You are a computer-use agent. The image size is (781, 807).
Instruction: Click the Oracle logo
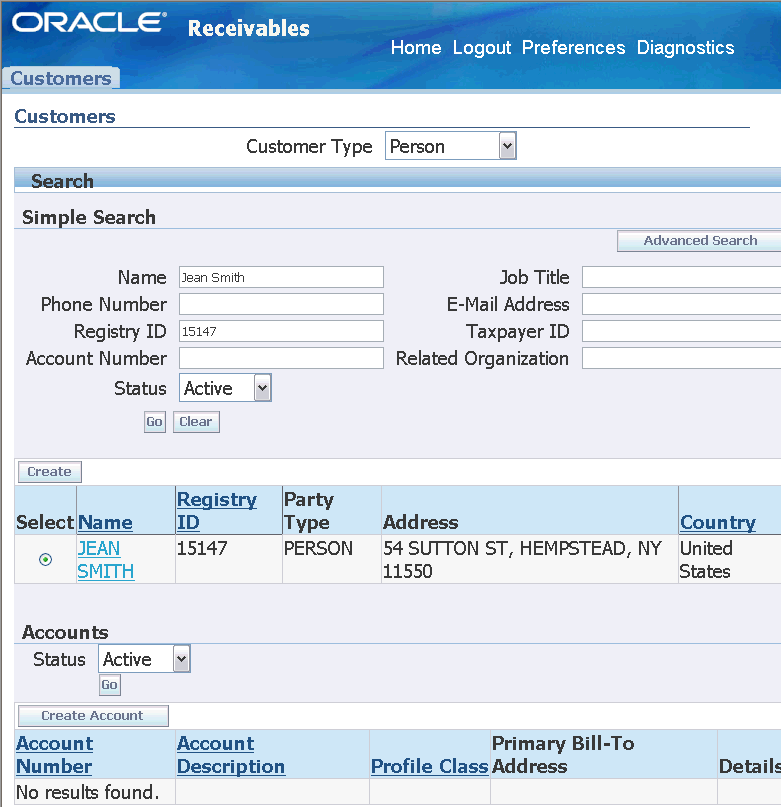(89, 23)
